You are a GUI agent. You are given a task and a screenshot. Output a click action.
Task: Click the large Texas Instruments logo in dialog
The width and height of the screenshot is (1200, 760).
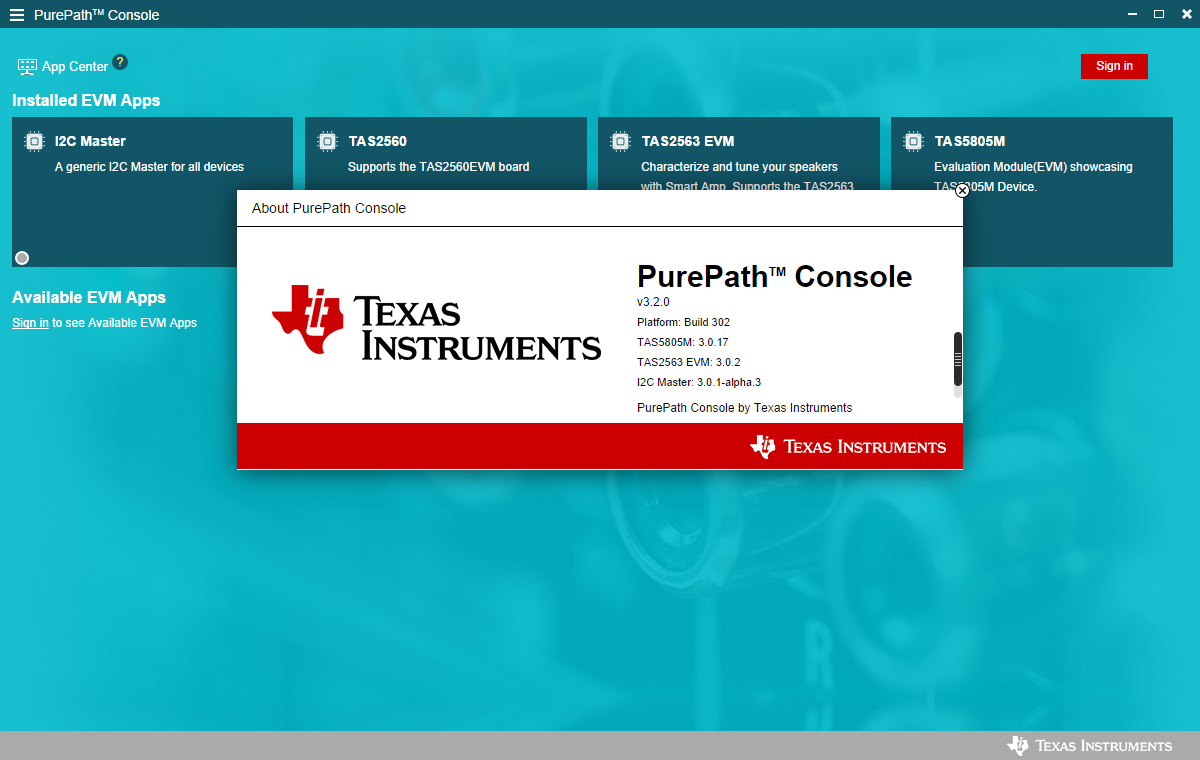tap(437, 322)
